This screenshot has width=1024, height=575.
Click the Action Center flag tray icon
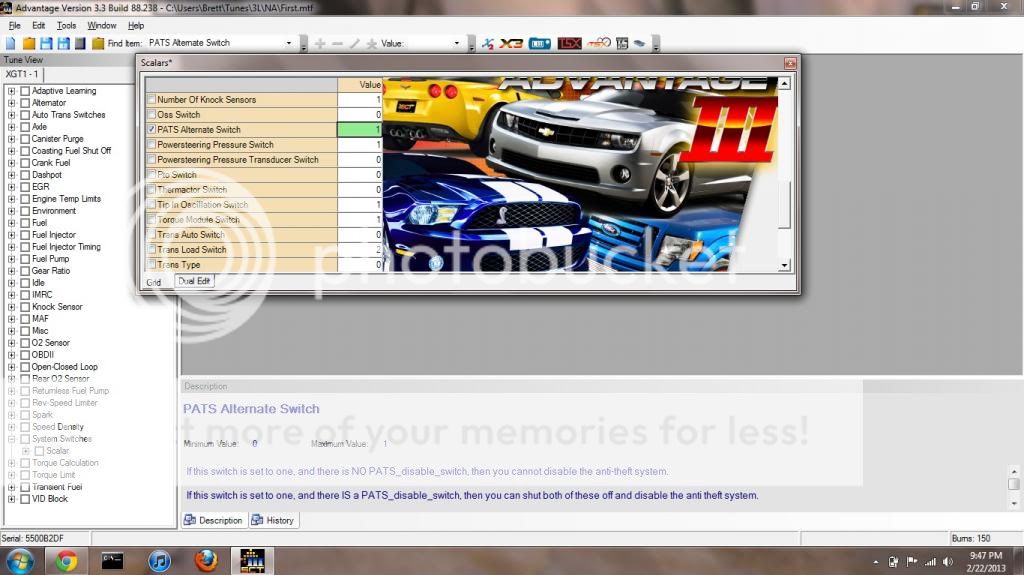pos(912,562)
